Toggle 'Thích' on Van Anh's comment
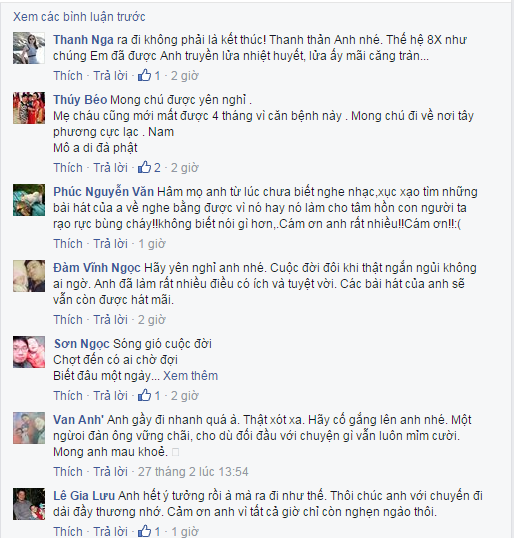 (68, 471)
